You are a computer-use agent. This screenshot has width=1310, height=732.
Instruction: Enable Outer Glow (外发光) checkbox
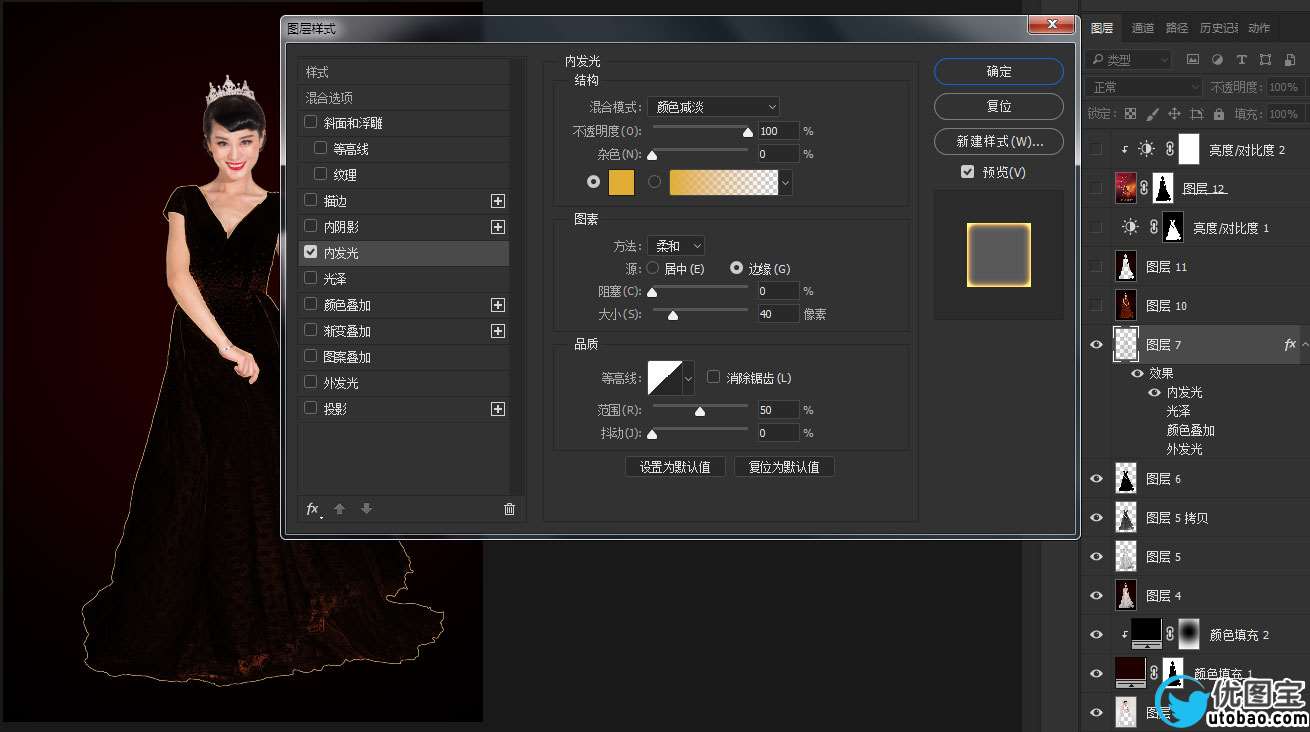tap(311, 382)
